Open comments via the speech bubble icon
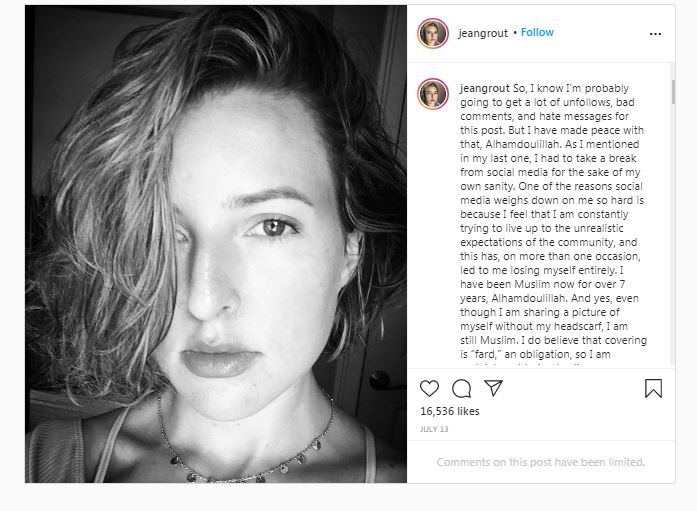 click(461, 388)
